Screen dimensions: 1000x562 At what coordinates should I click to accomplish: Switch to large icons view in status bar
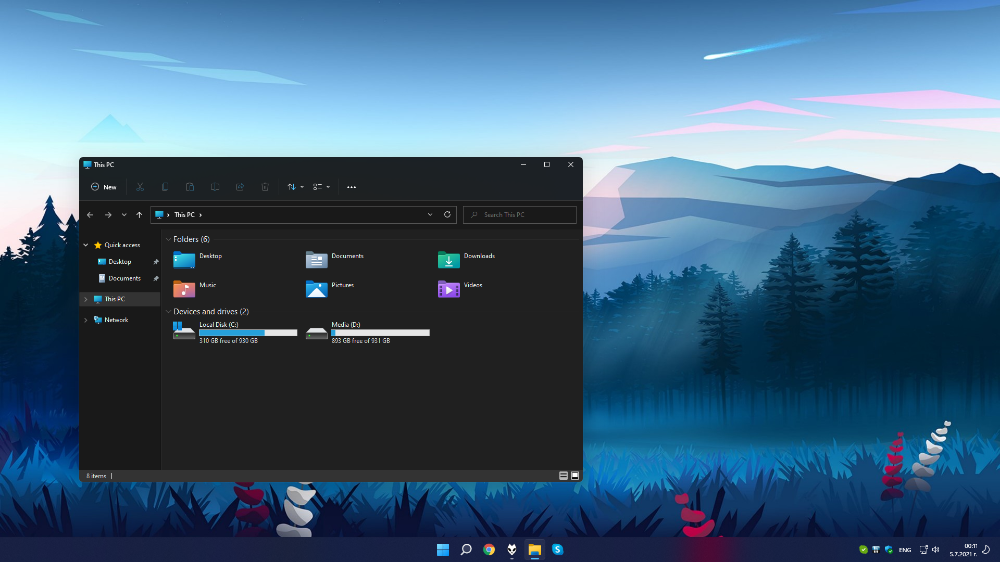(575, 476)
